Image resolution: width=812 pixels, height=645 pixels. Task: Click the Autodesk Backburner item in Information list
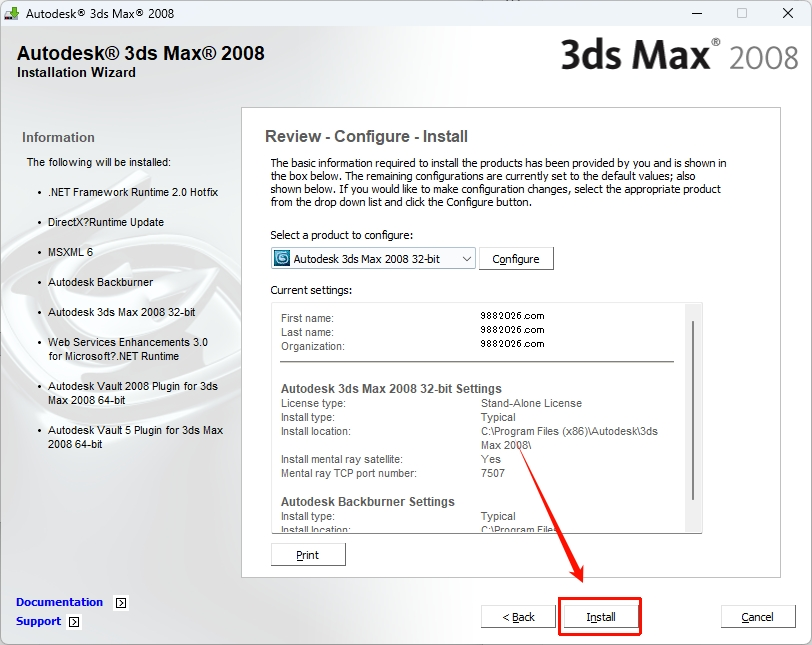pos(100,282)
